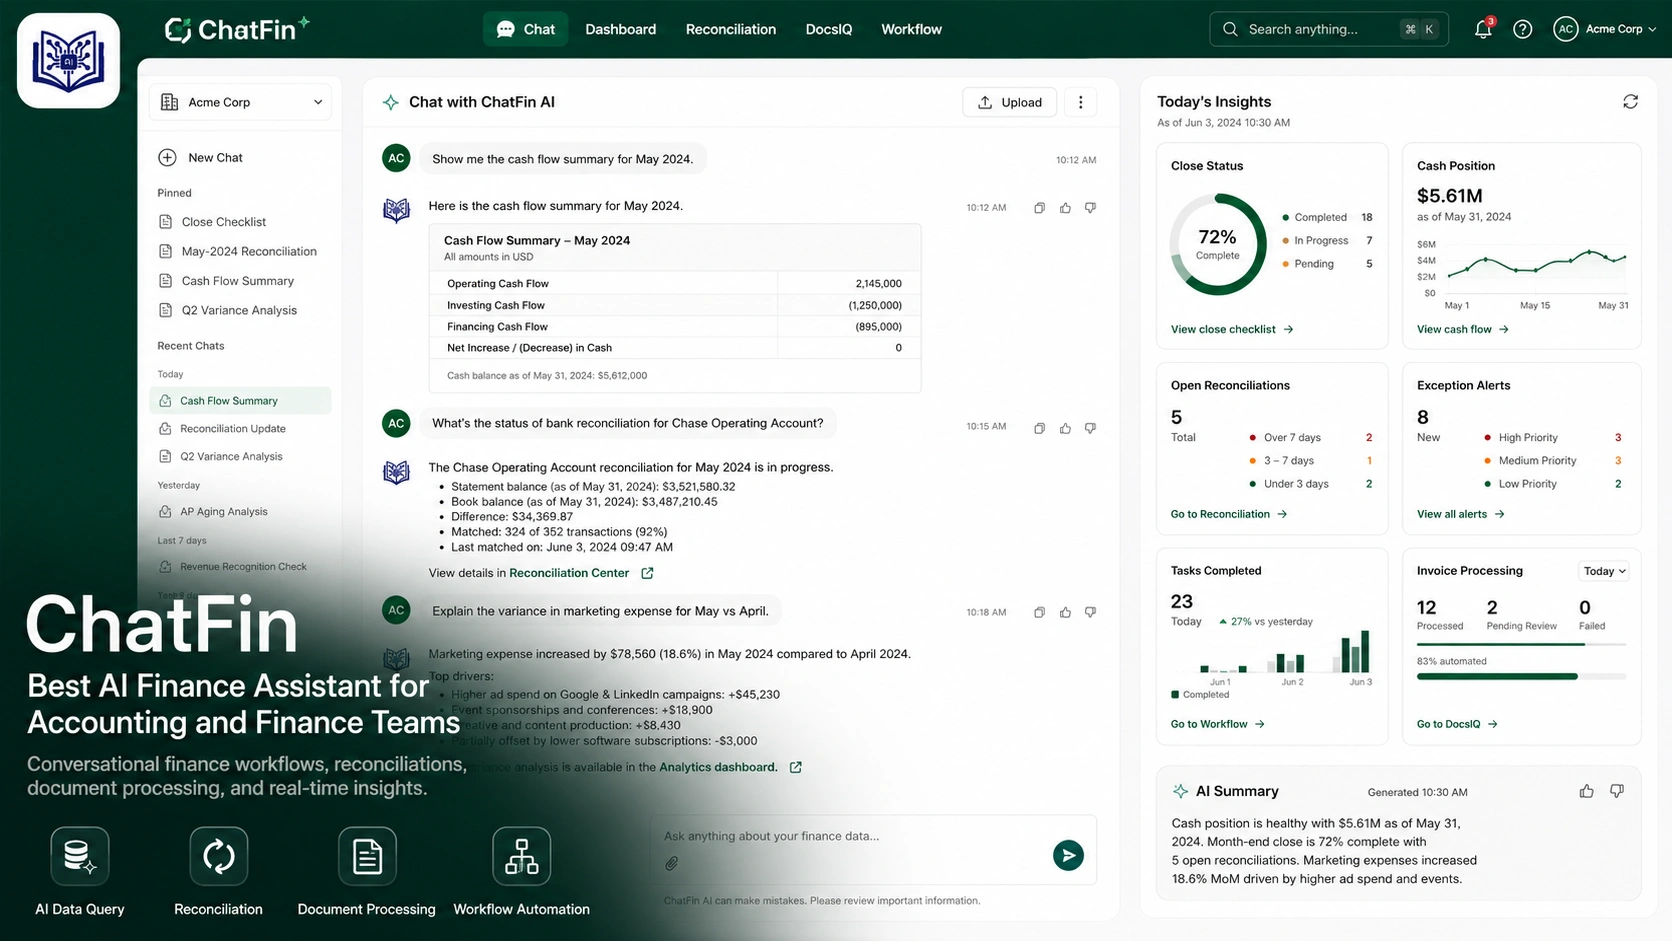Screen dimensions: 1672x941
Task: Like the AI Summary card
Action: click(1586, 791)
